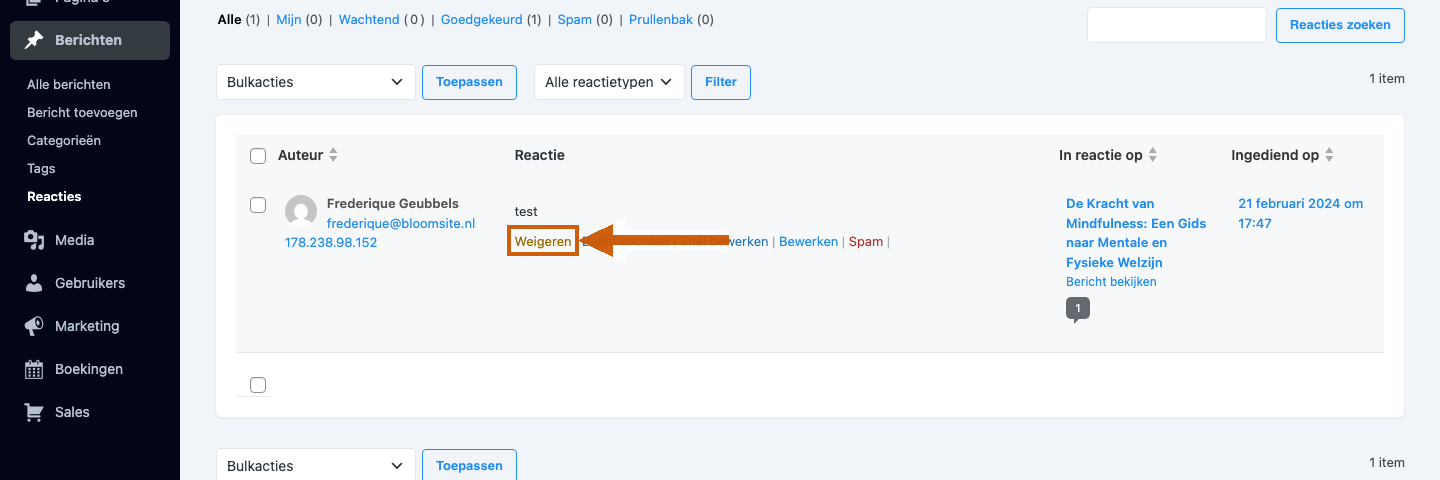The image size is (1440, 480).
Task: Click Frederique Geubbels' avatar image
Action: coord(301,212)
